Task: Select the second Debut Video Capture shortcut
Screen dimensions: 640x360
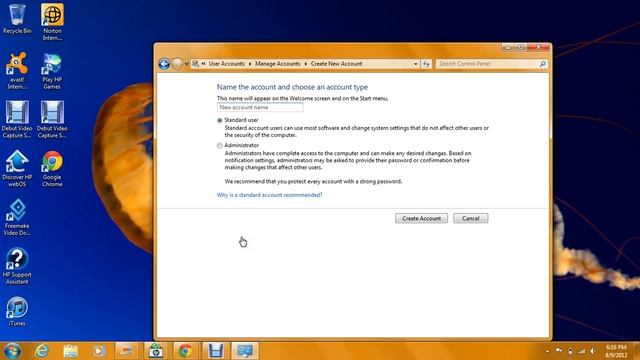Action: point(52,119)
